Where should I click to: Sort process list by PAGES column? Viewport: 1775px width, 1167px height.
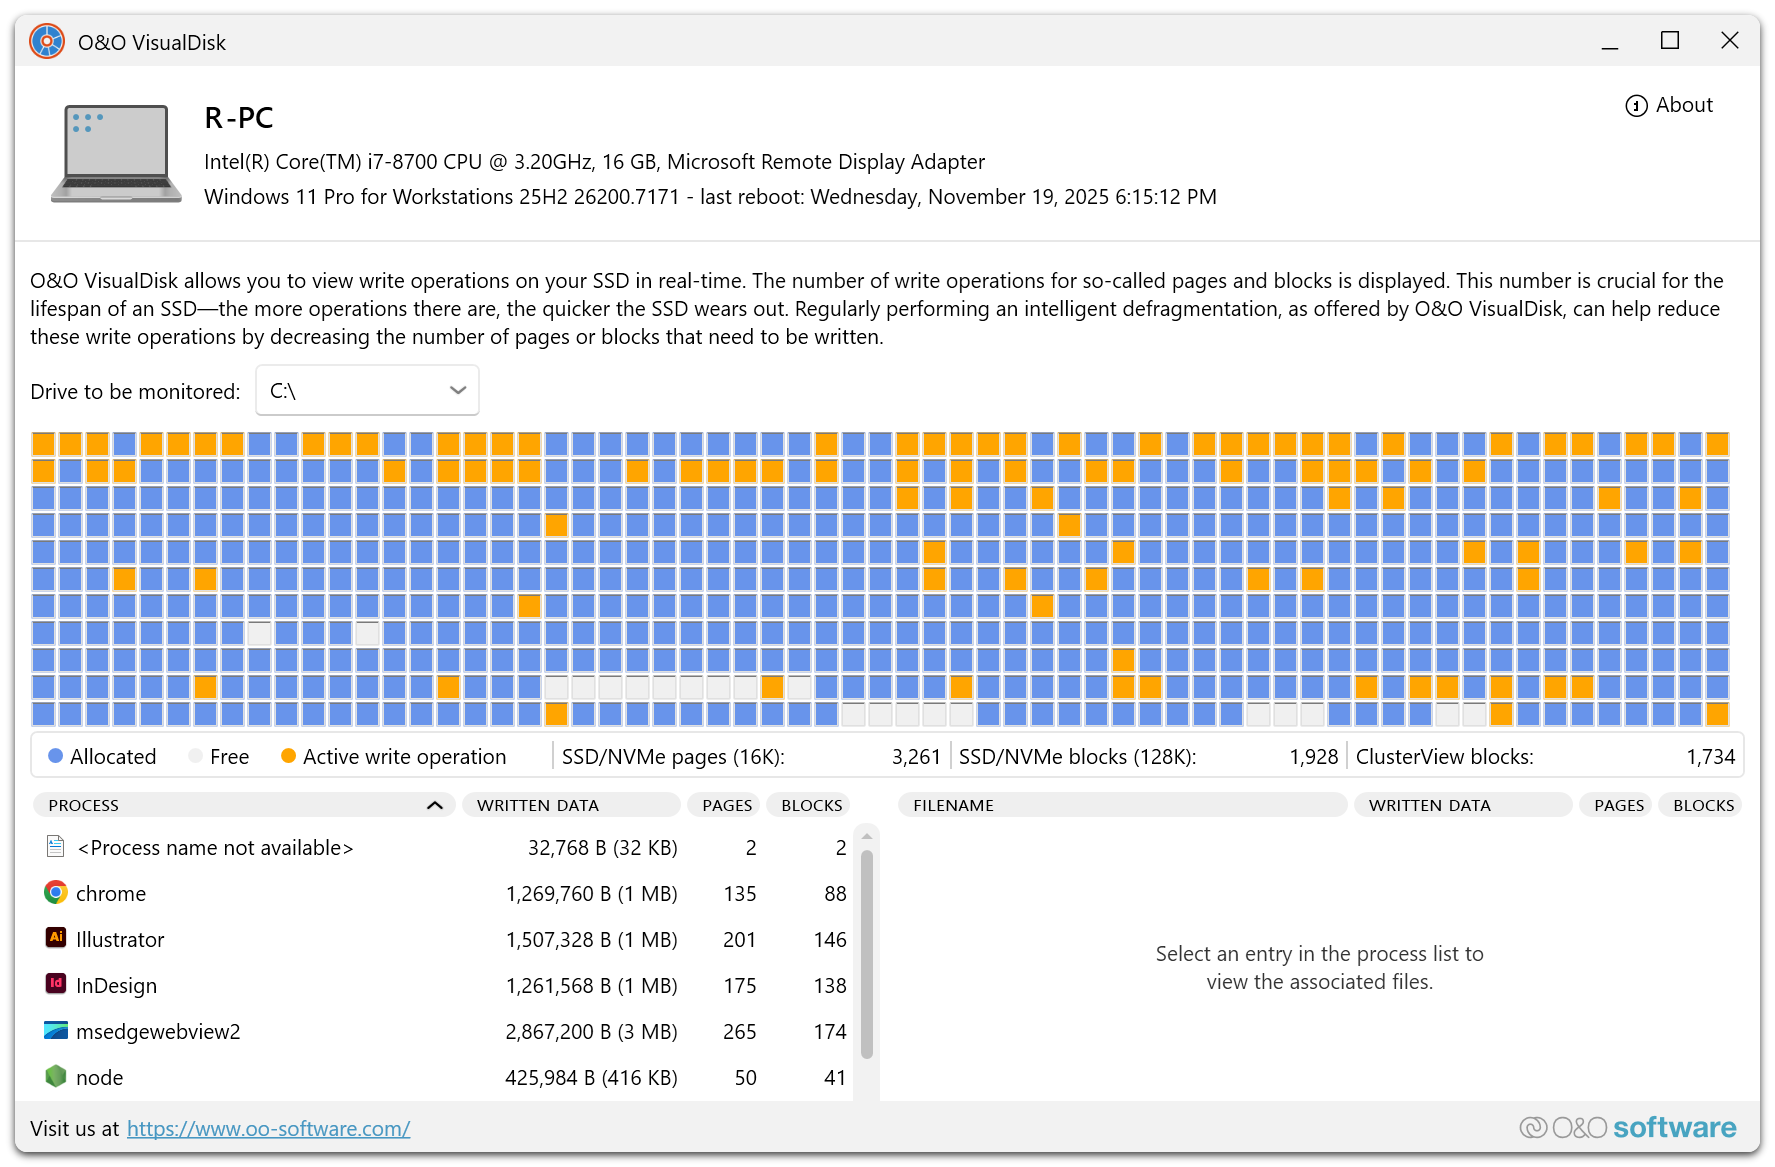pos(727,805)
